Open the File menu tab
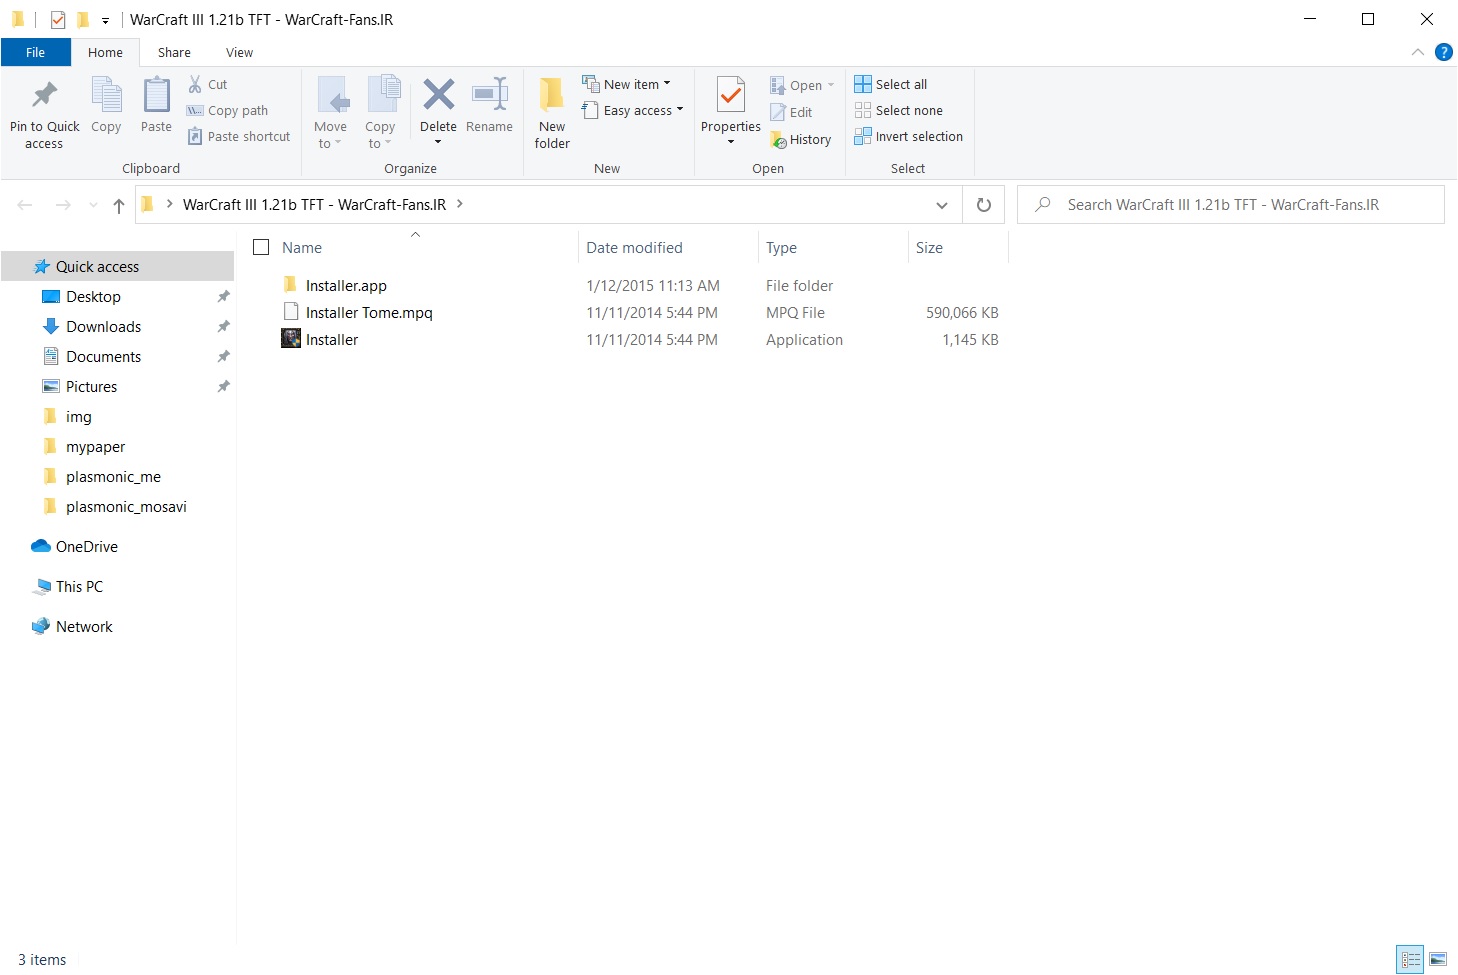This screenshot has width=1458, height=975. tap(35, 52)
